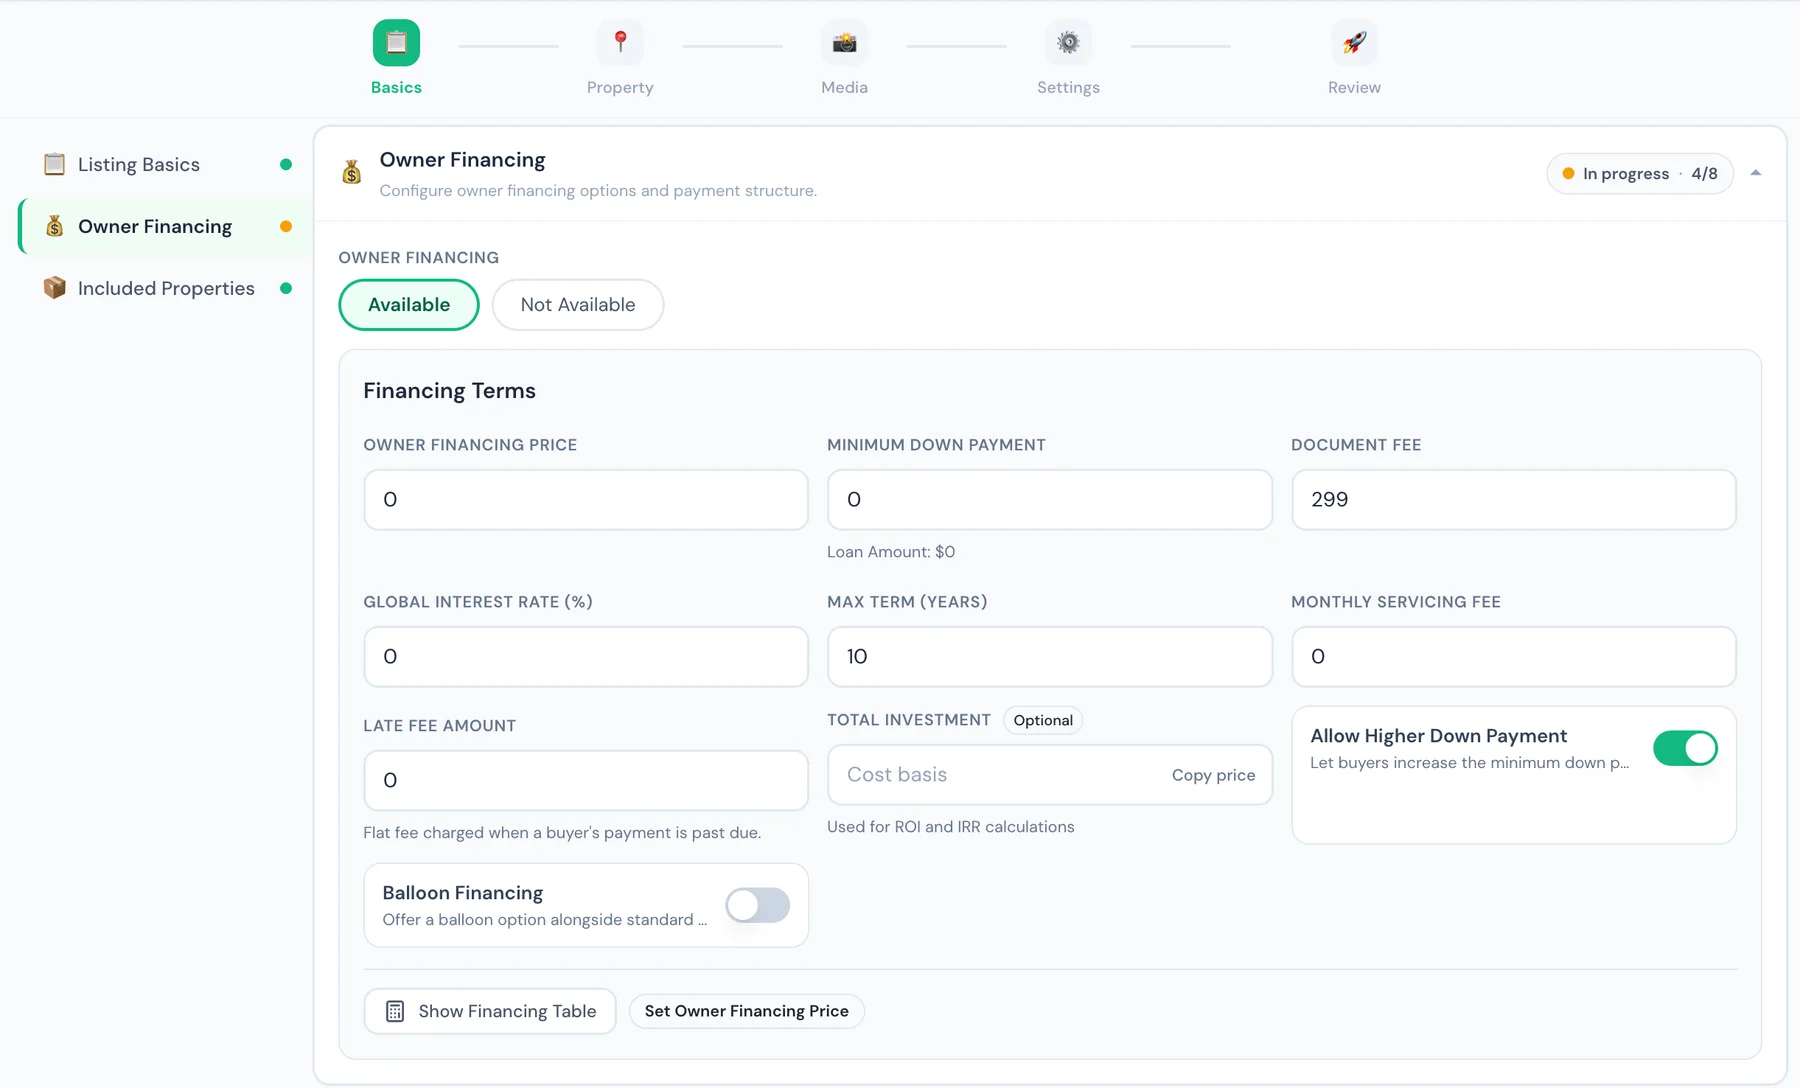
Task: Click the Included Properties box icon
Action: [x=55, y=288]
